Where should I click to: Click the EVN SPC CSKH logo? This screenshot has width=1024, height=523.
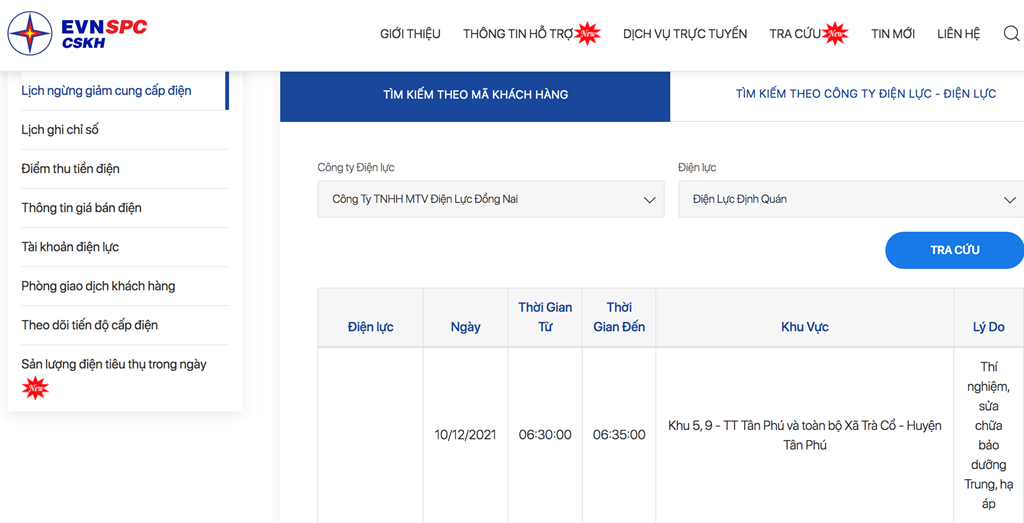[x=77, y=33]
